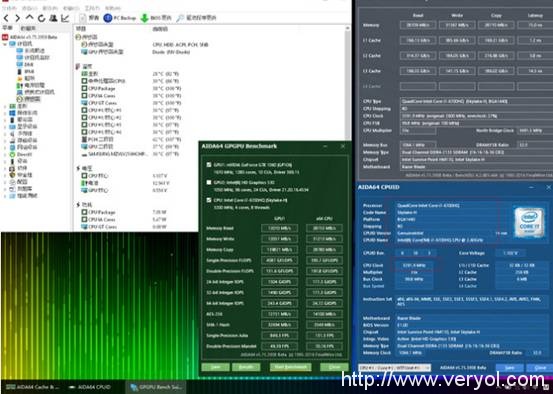The image size is (553, 394).
Task: Click the GPU sensor type row icon
Action: click(84, 52)
